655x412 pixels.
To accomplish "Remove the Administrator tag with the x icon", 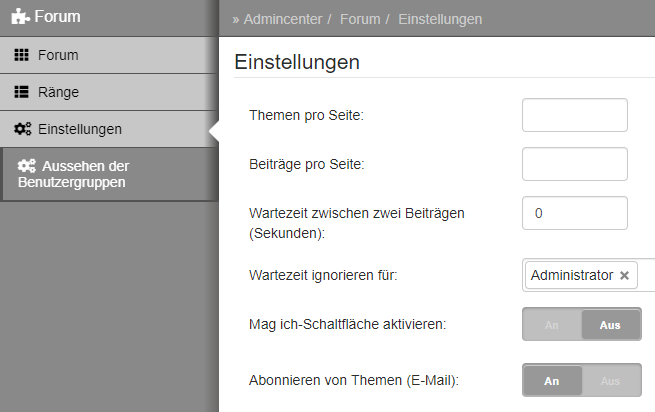I will tap(624, 275).
